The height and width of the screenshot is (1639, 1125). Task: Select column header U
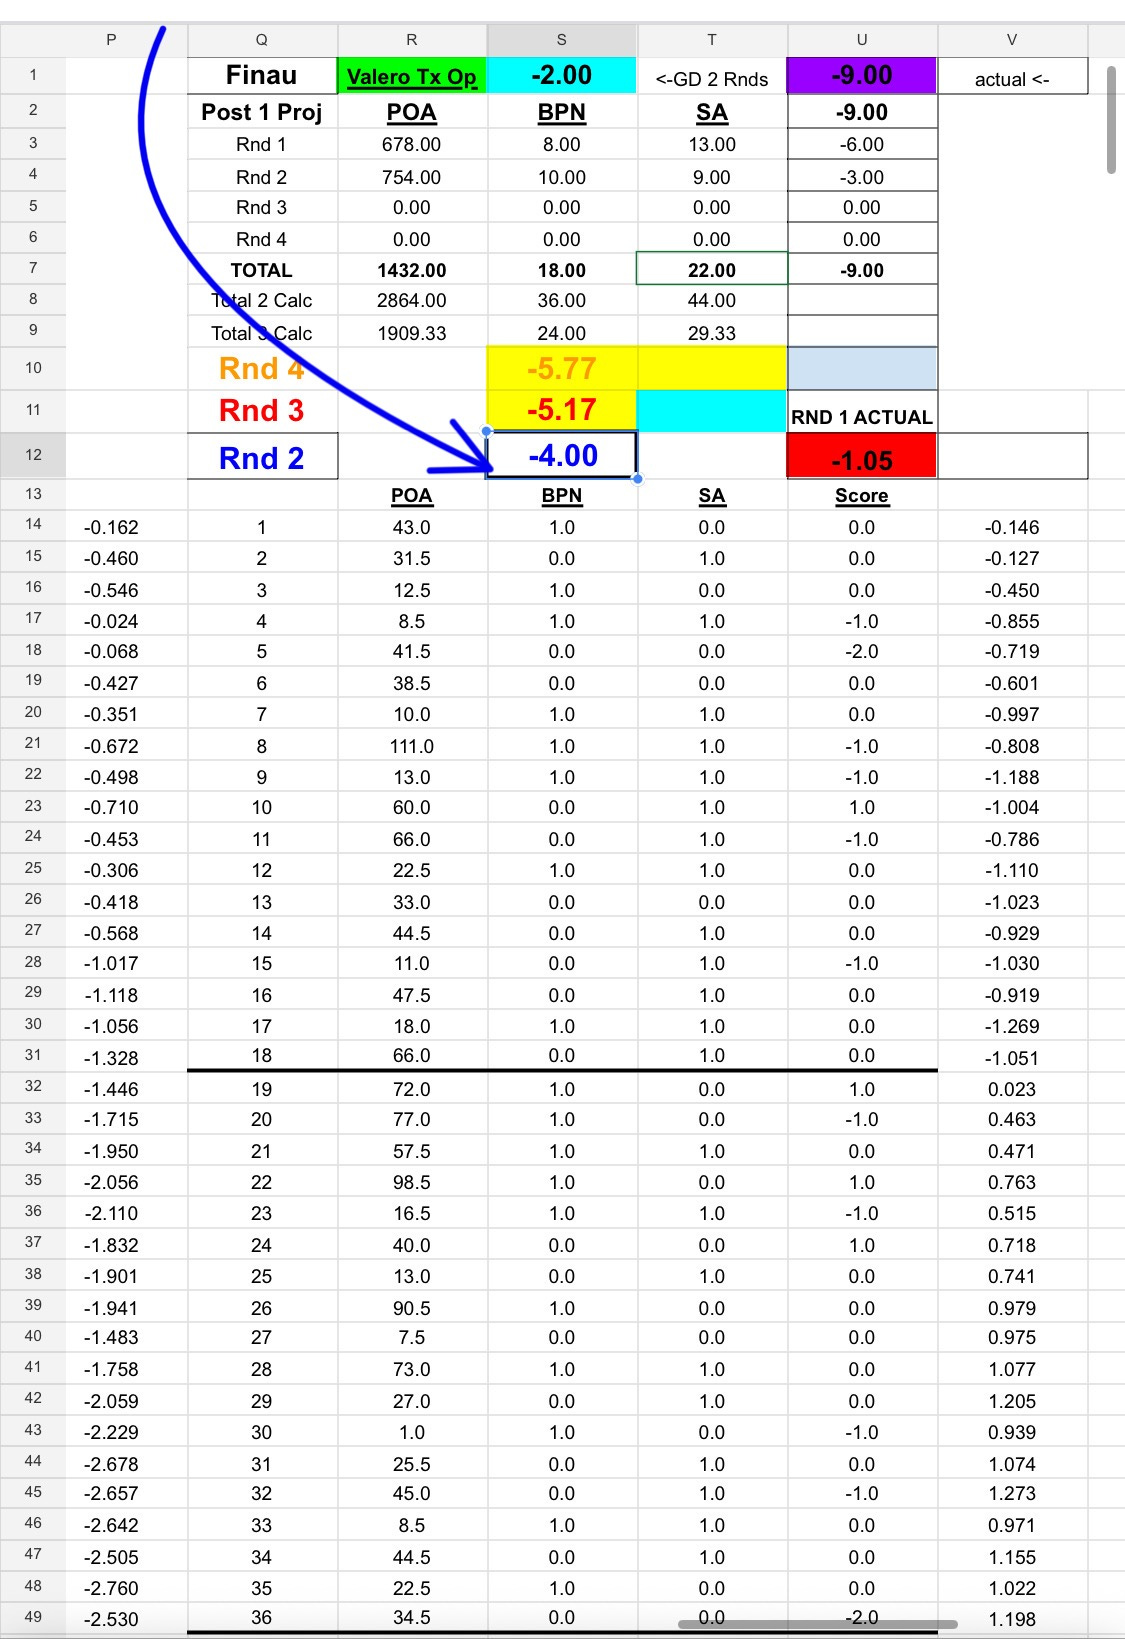click(862, 40)
